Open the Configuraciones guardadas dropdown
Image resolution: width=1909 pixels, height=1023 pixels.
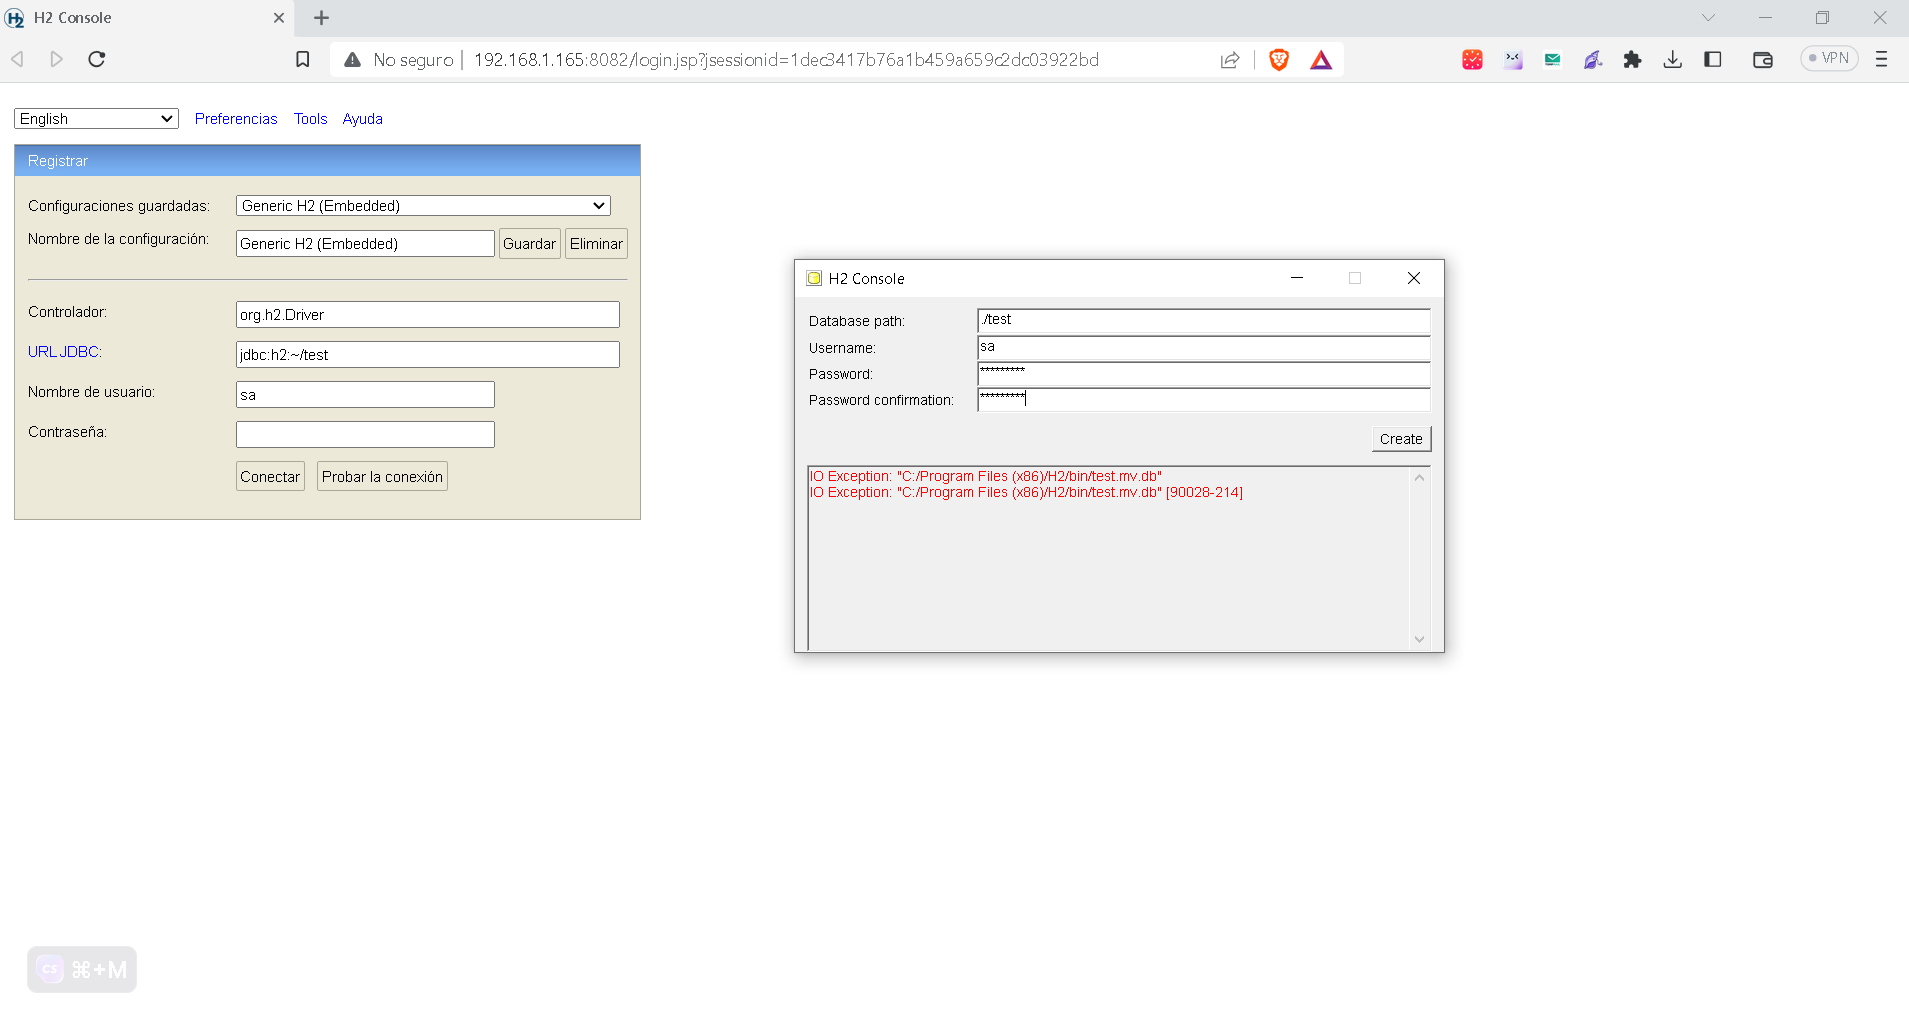click(x=423, y=206)
